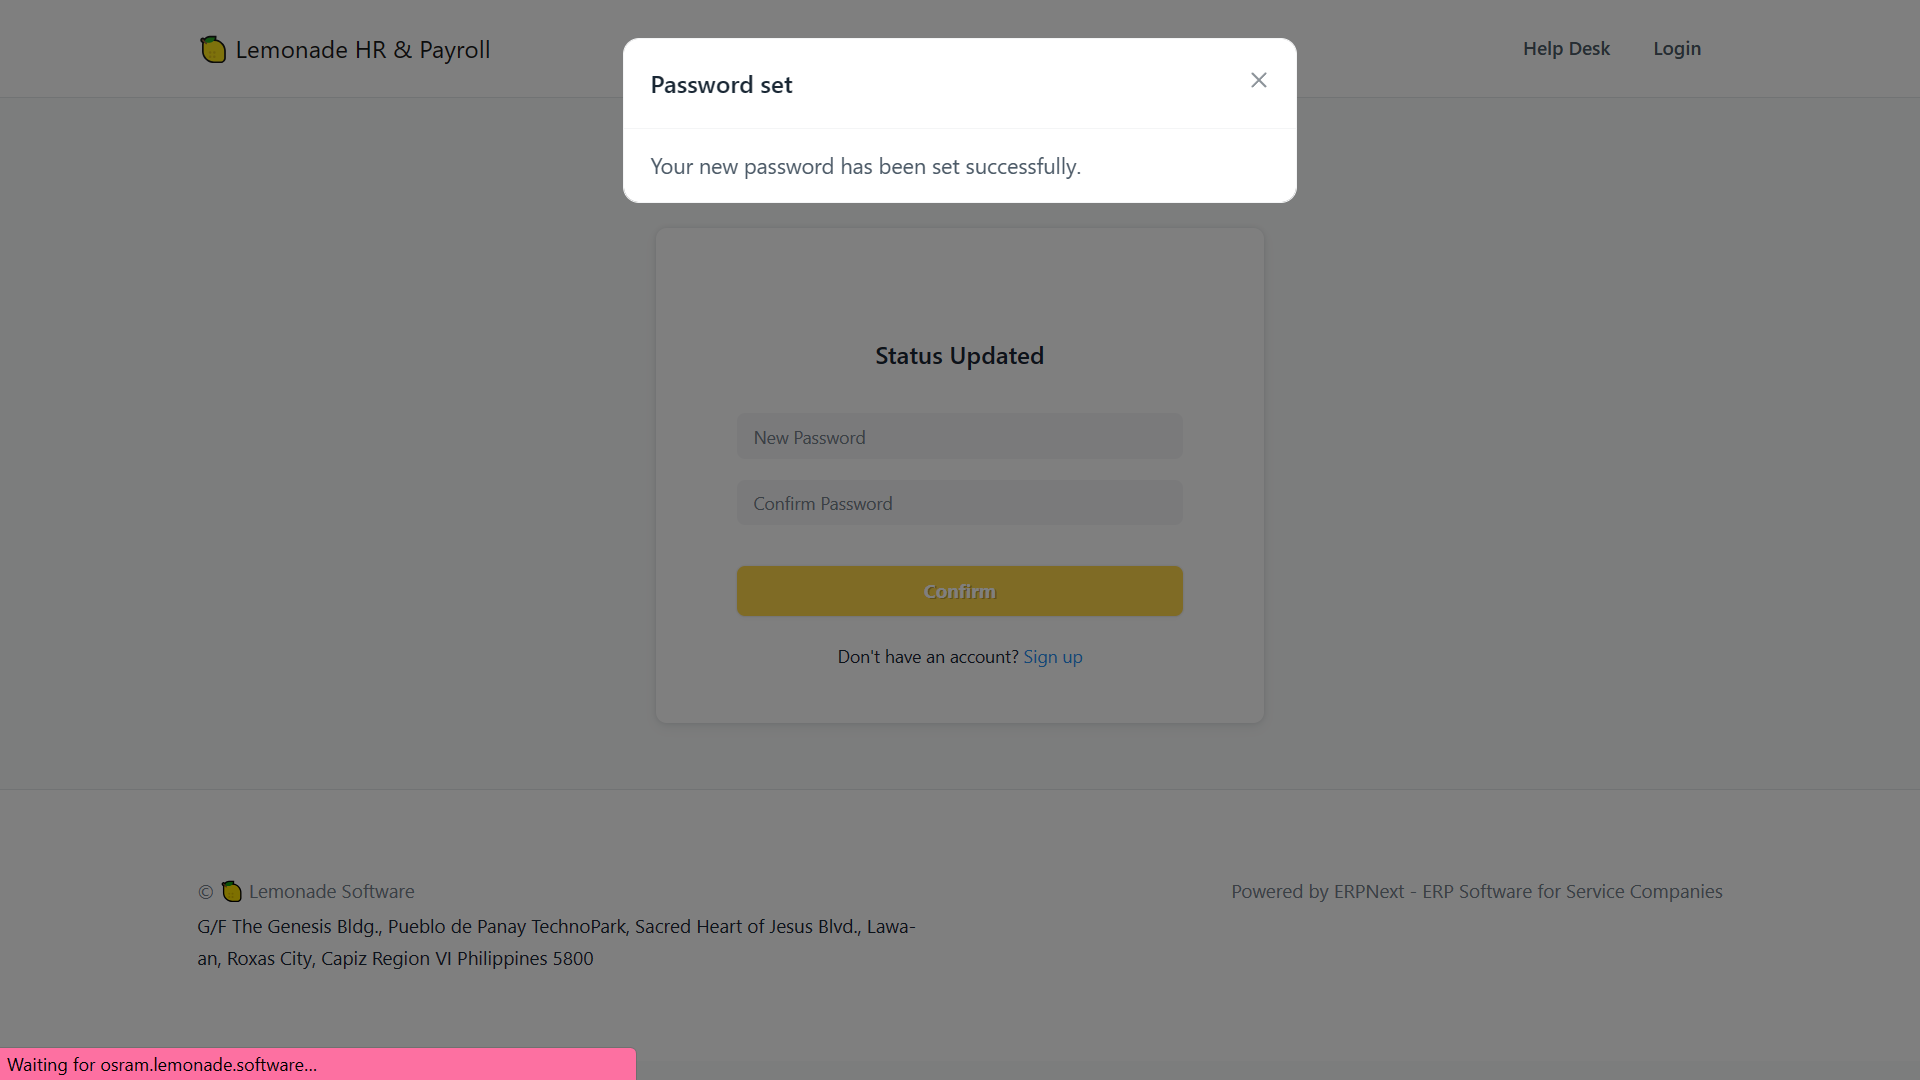The width and height of the screenshot is (1920, 1080).
Task: Click the lemon logo in the header
Action: tap(213, 49)
